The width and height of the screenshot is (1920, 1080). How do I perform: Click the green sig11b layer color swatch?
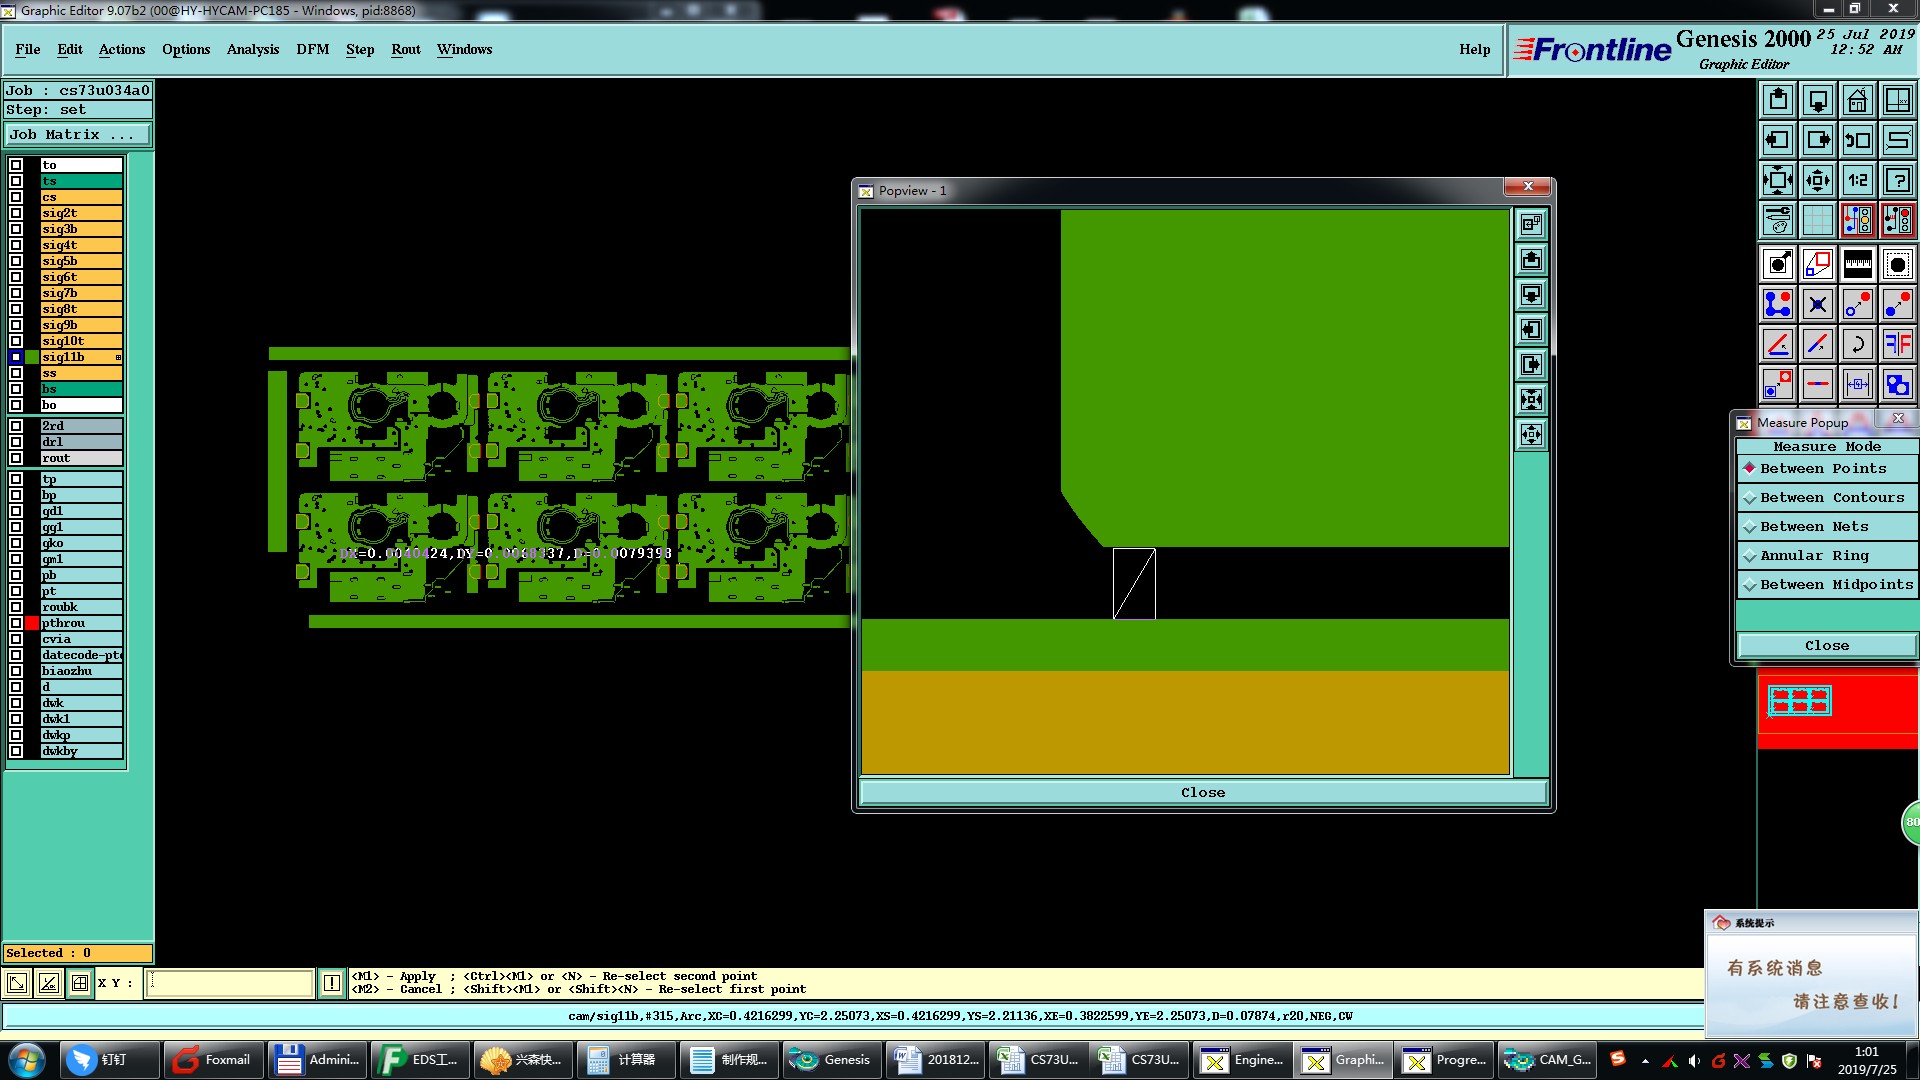(32, 357)
